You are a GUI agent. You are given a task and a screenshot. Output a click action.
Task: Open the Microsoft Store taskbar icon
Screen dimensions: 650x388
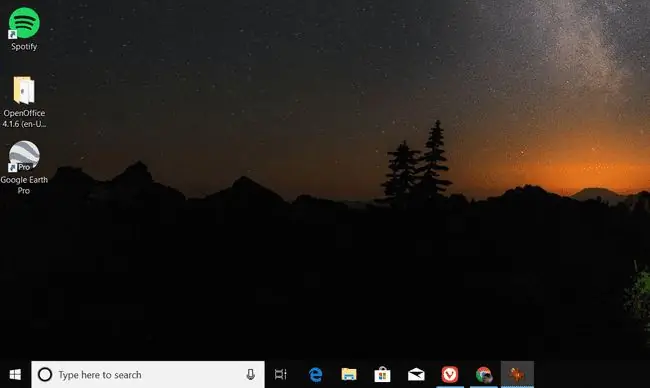[382, 375]
